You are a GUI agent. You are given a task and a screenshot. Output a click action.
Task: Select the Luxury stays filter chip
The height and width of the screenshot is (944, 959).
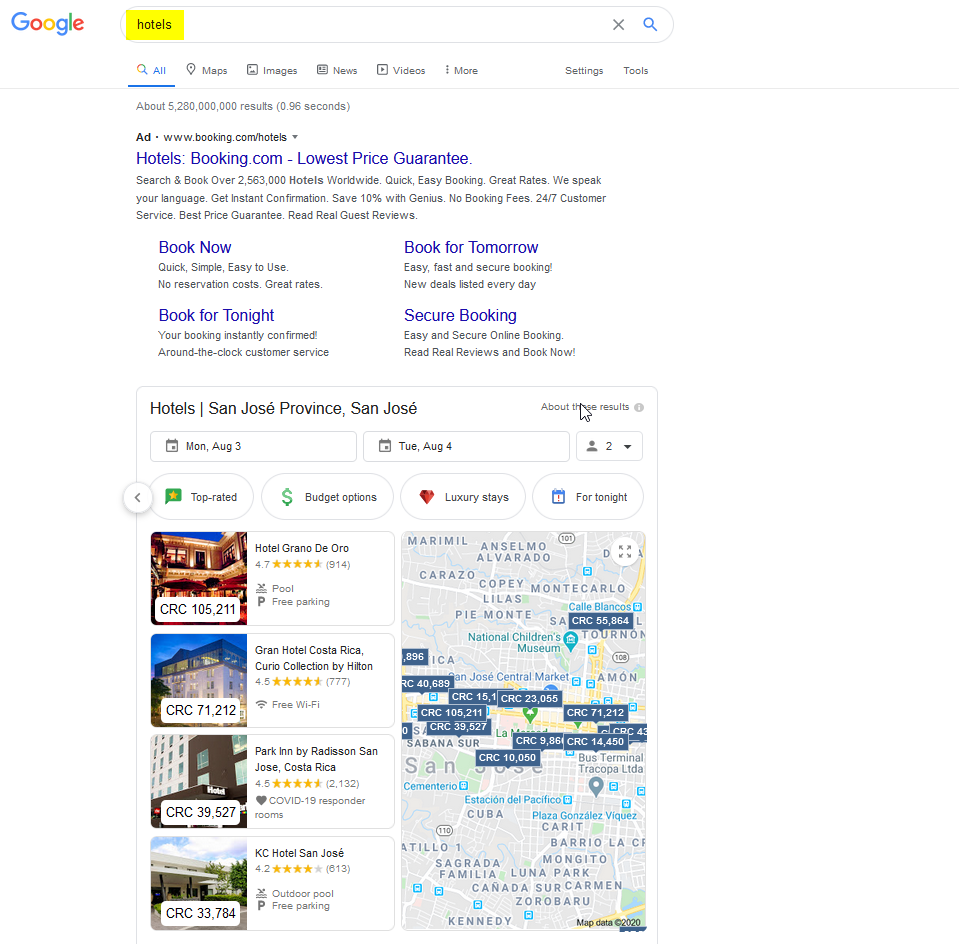[463, 497]
